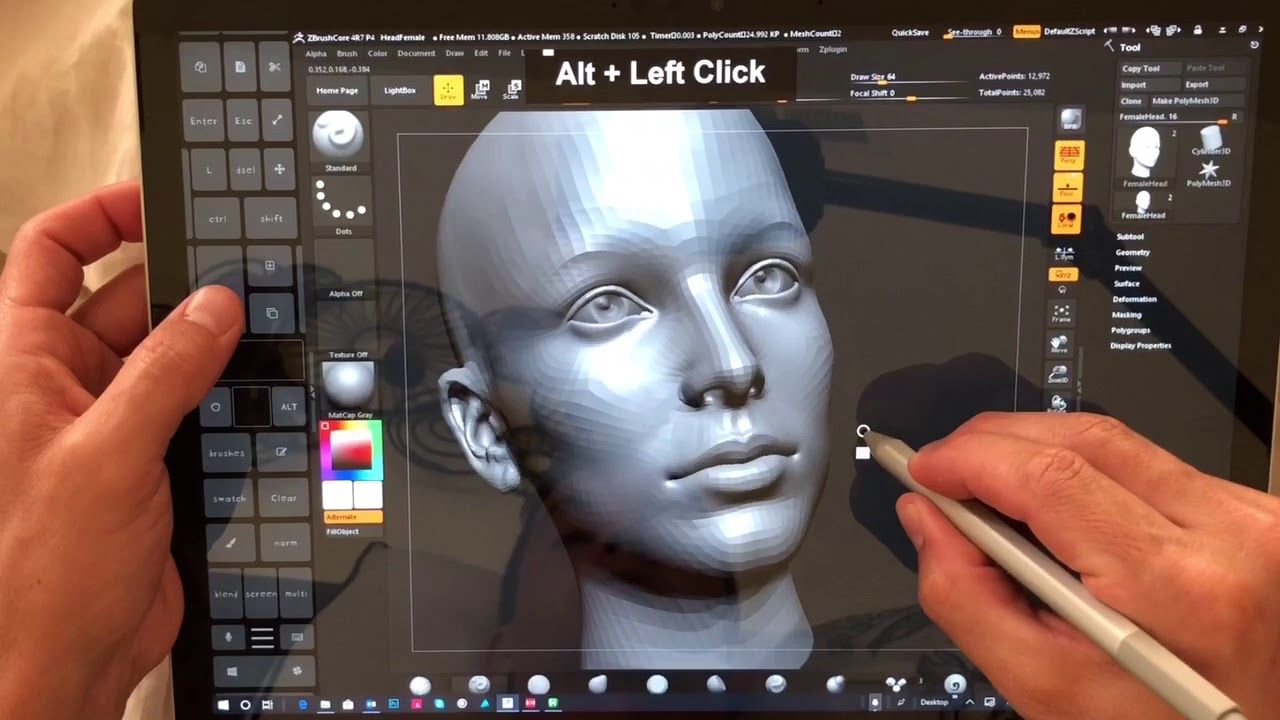Open the Edit menu
The height and width of the screenshot is (720, 1280).
pos(481,53)
